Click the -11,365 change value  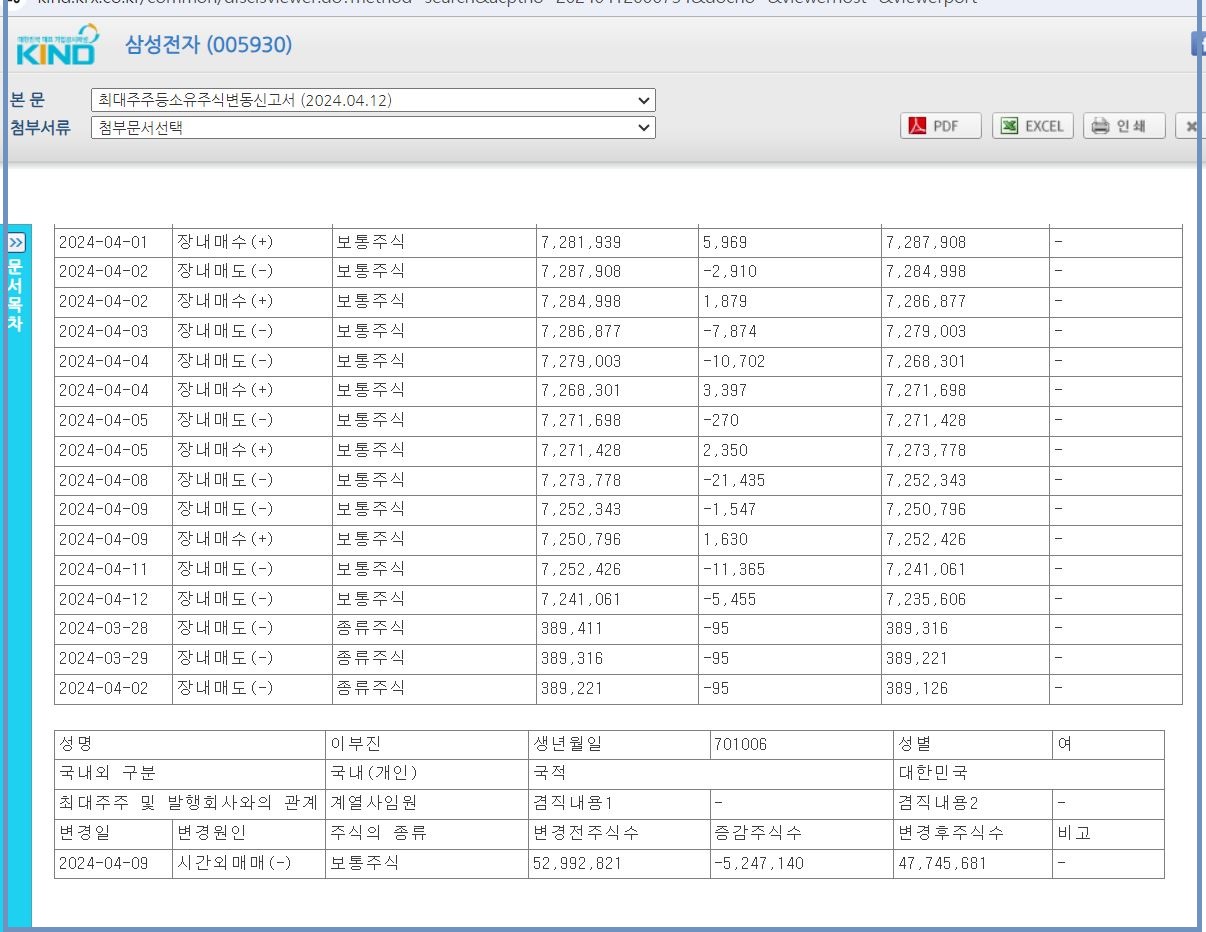(734, 569)
